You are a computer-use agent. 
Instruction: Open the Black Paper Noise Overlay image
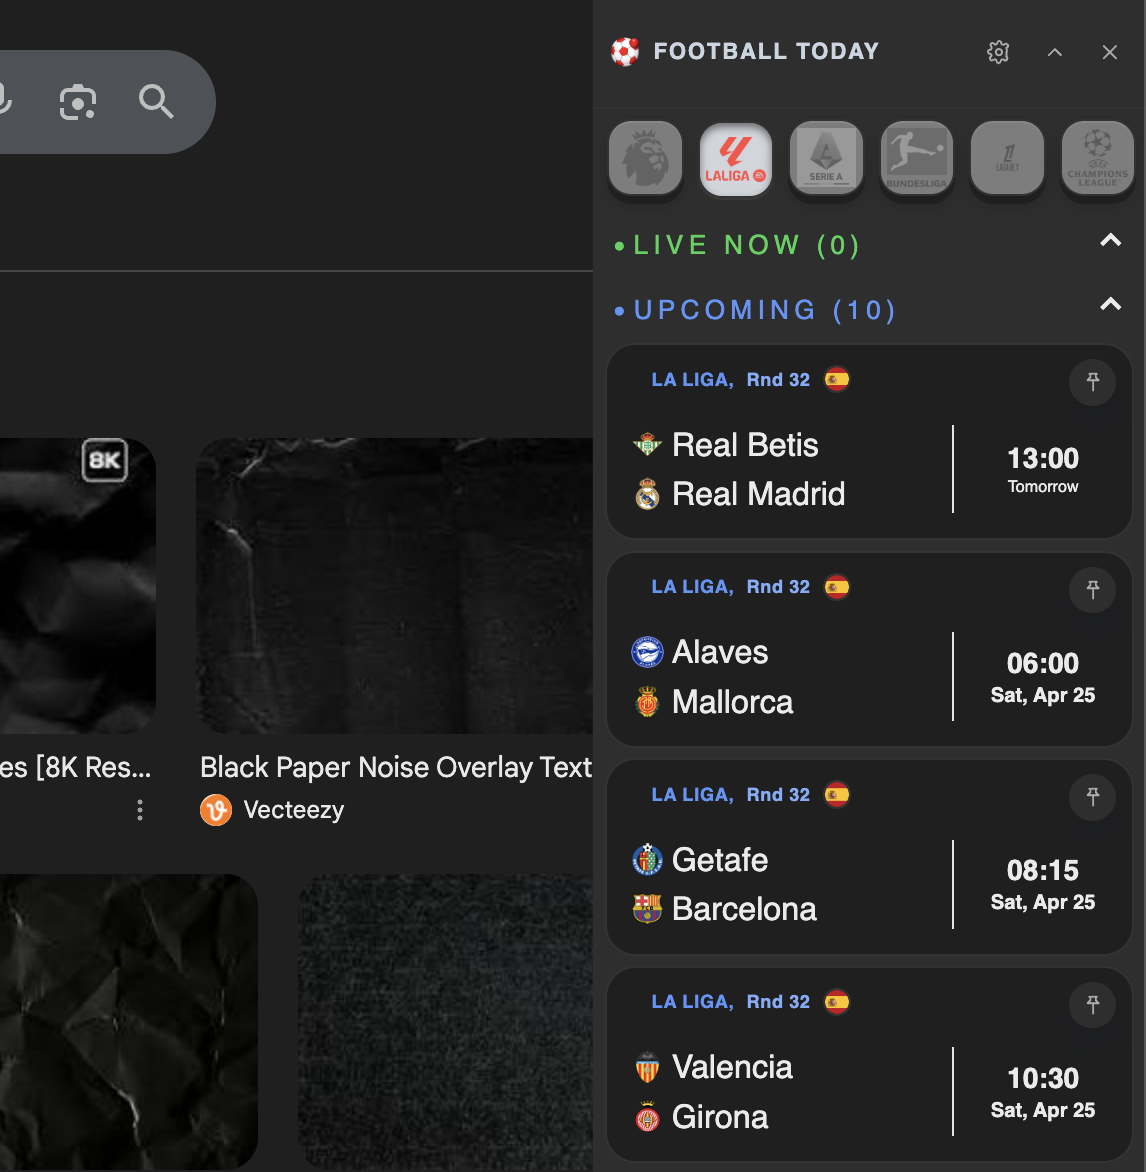(x=394, y=585)
